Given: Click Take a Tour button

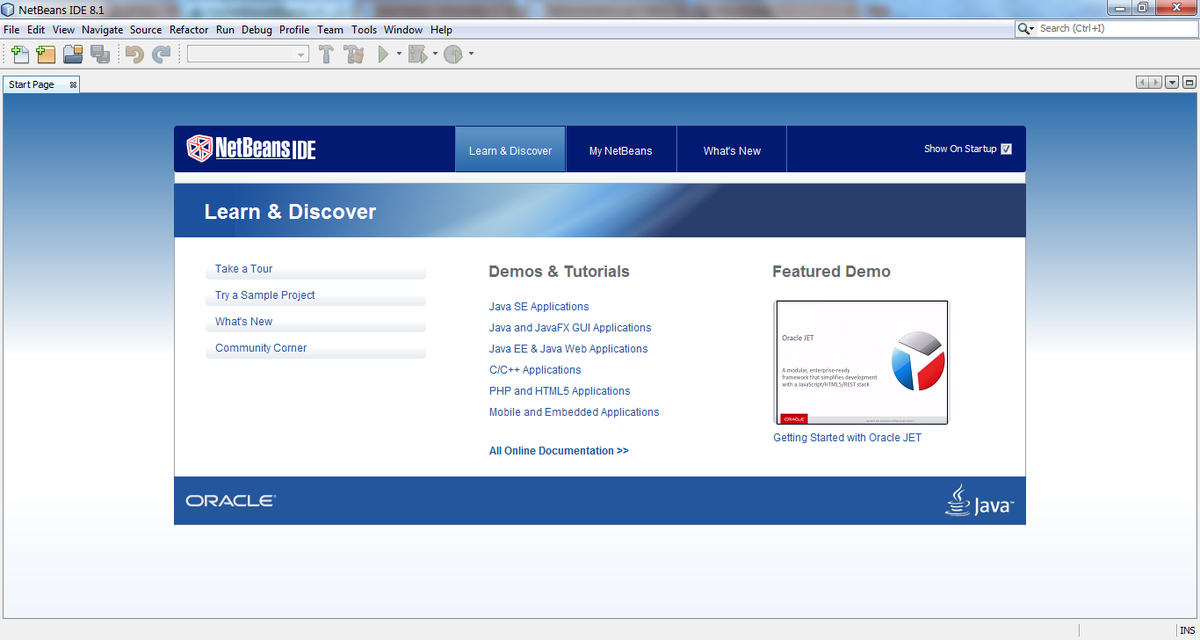Looking at the screenshot, I should click(316, 269).
